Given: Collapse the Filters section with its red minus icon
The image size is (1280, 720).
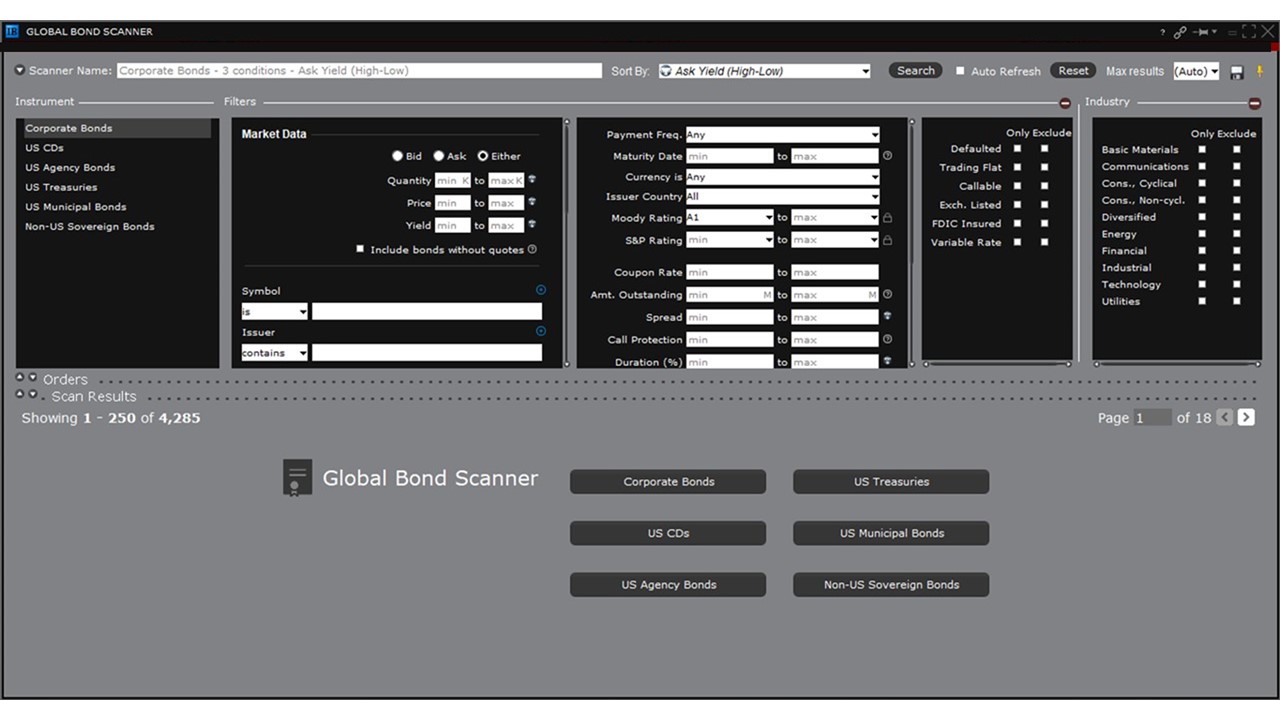Looking at the screenshot, I should (x=1063, y=102).
